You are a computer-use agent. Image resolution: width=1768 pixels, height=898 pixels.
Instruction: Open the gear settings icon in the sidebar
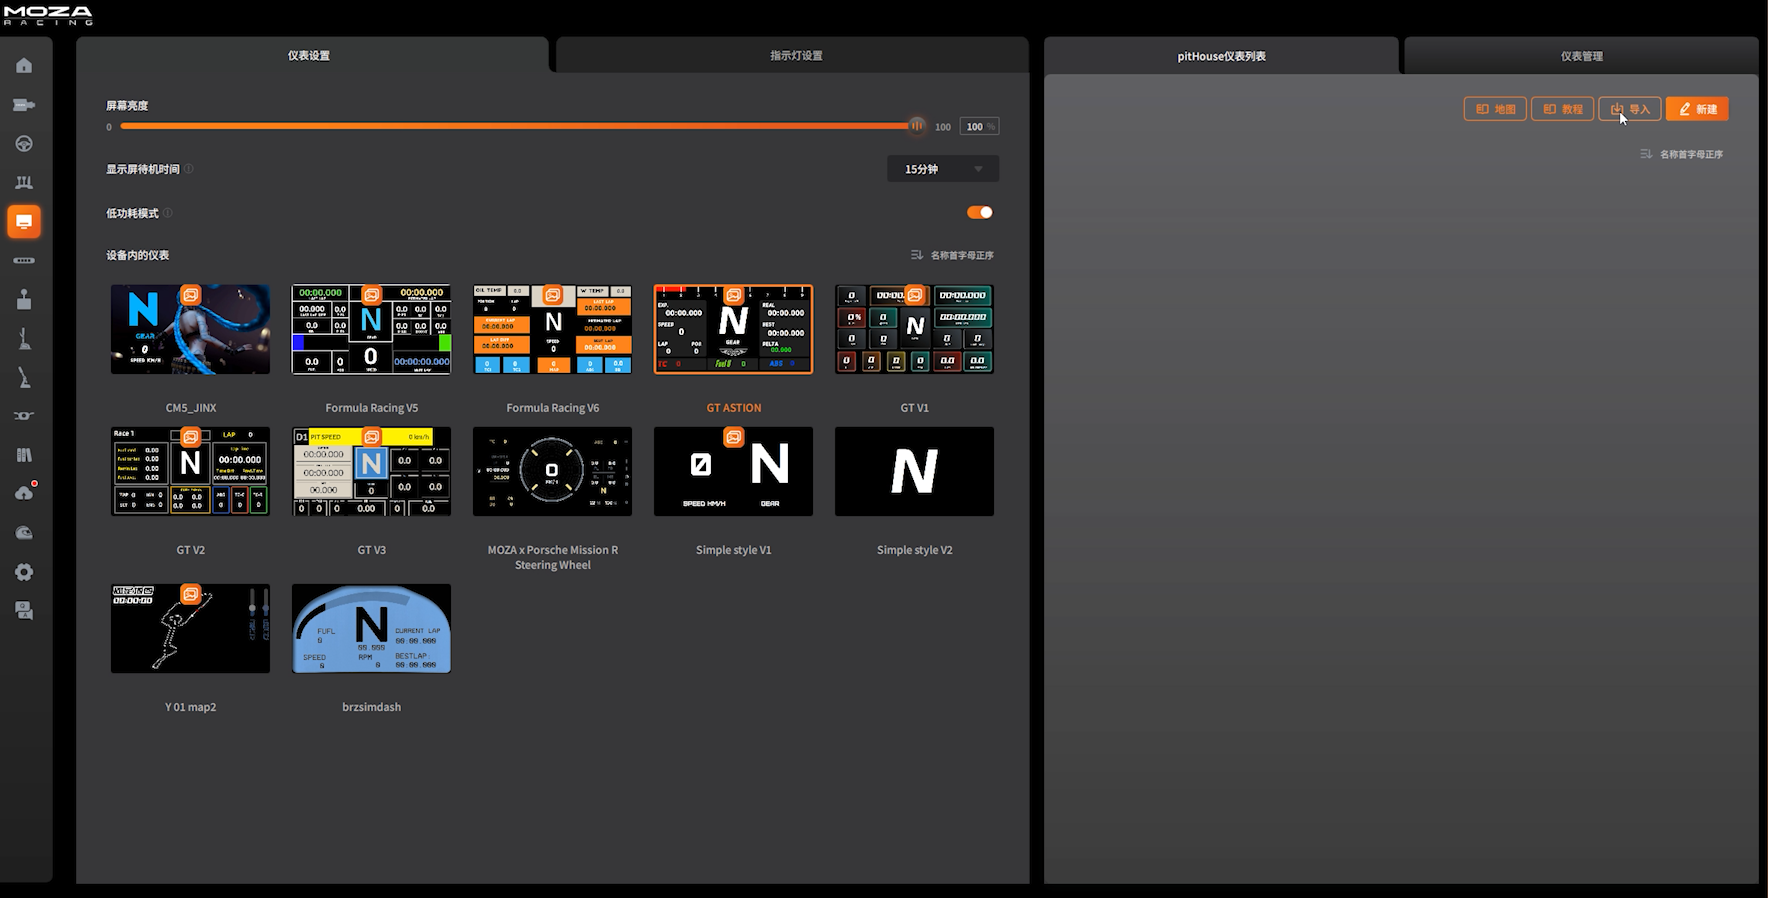tap(24, 572)
